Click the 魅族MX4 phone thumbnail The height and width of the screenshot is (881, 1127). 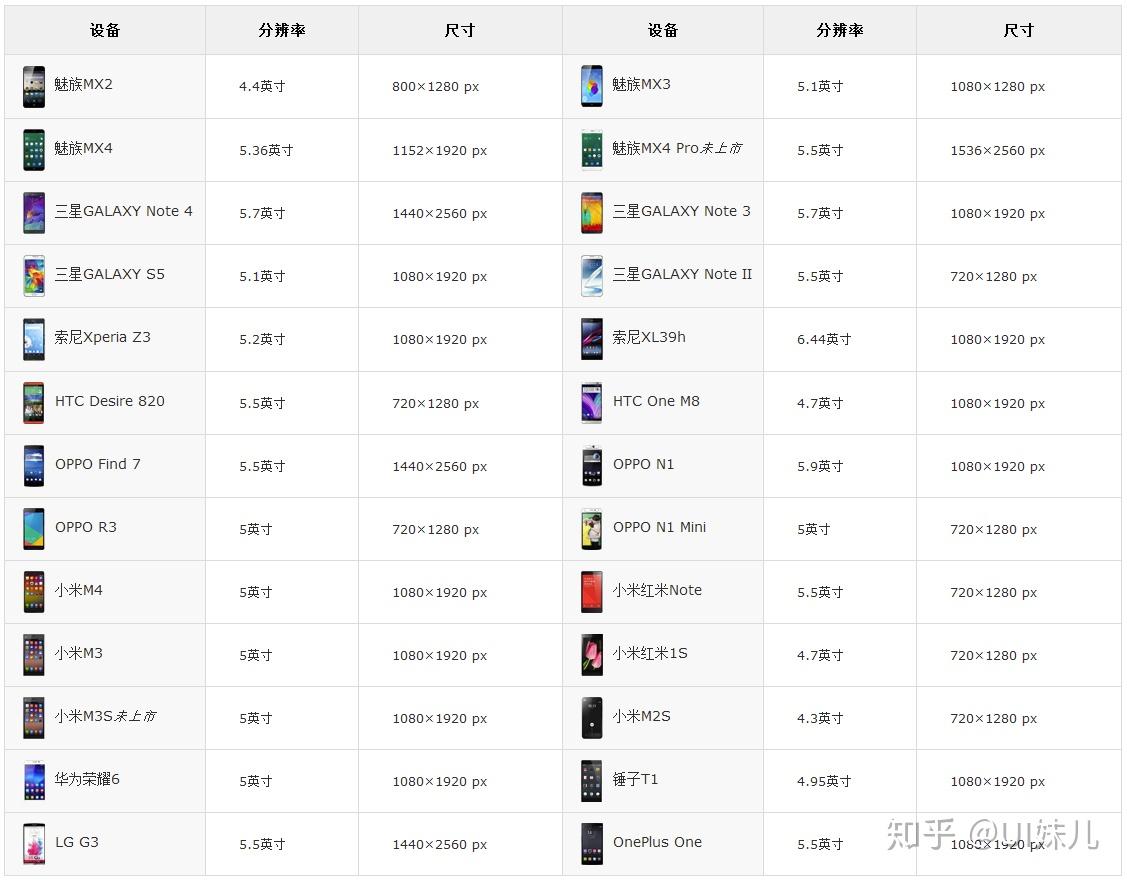34,150
